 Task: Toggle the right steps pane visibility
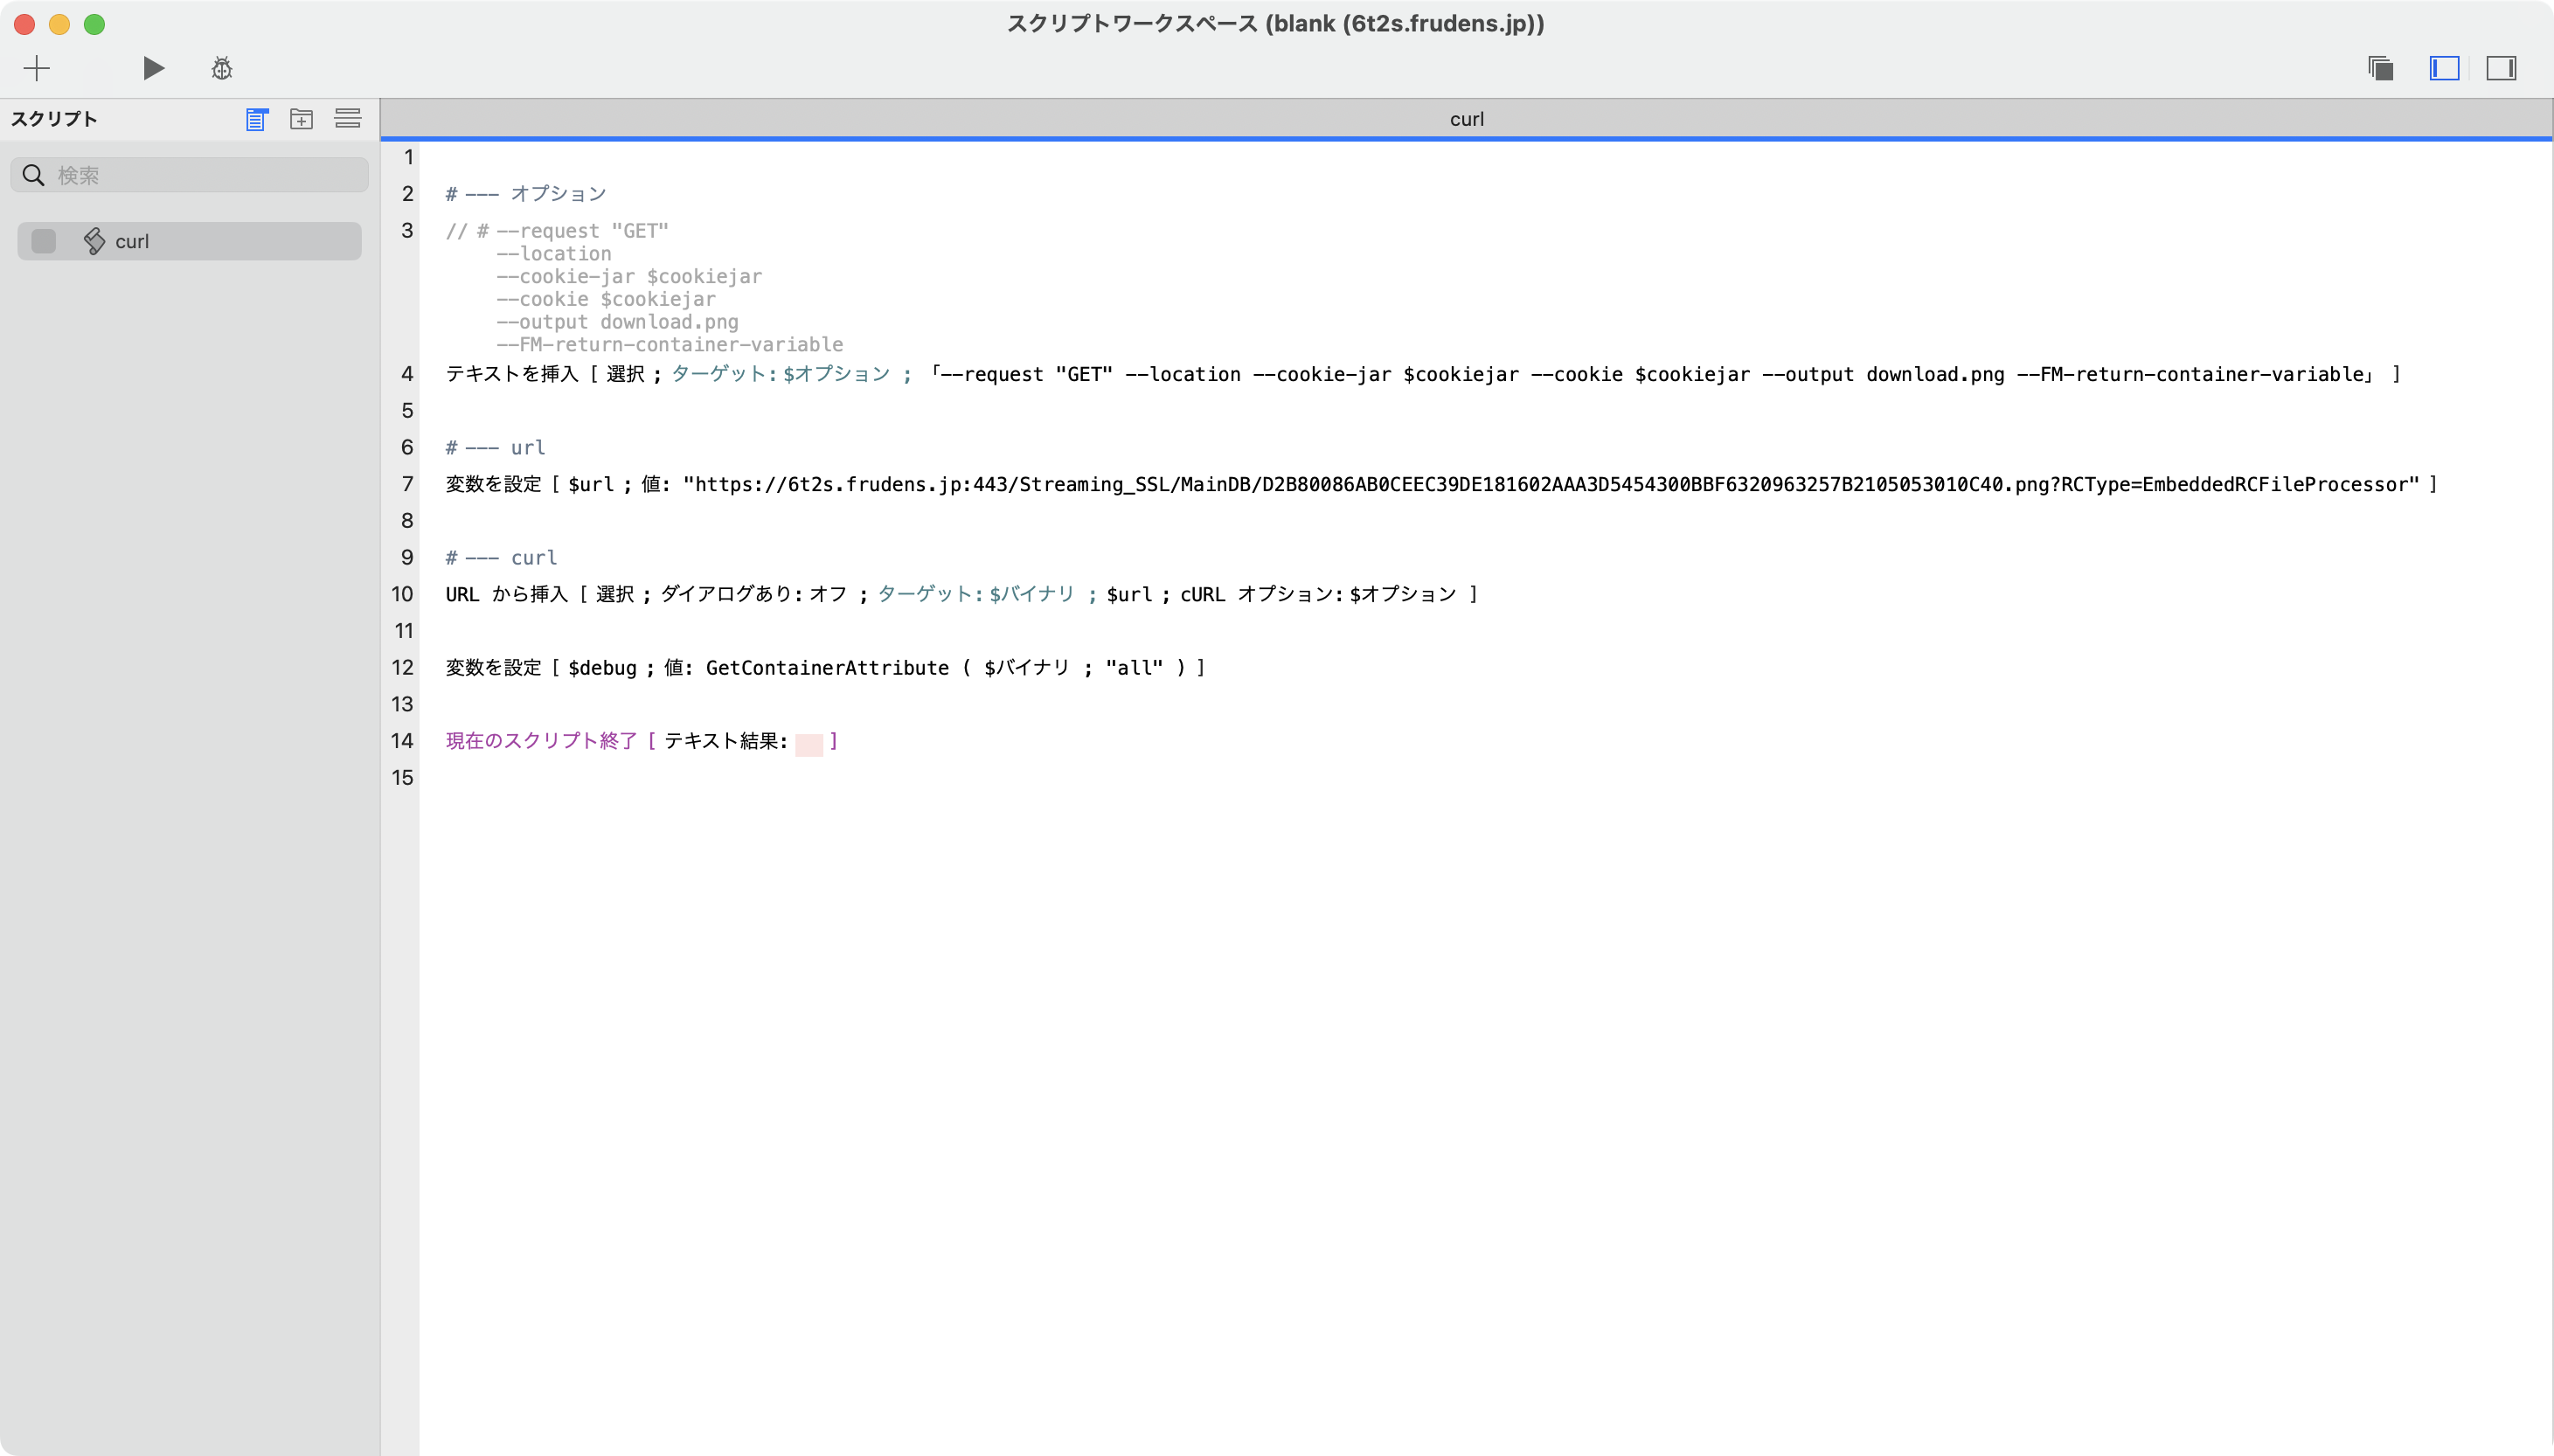[2501, 68]
